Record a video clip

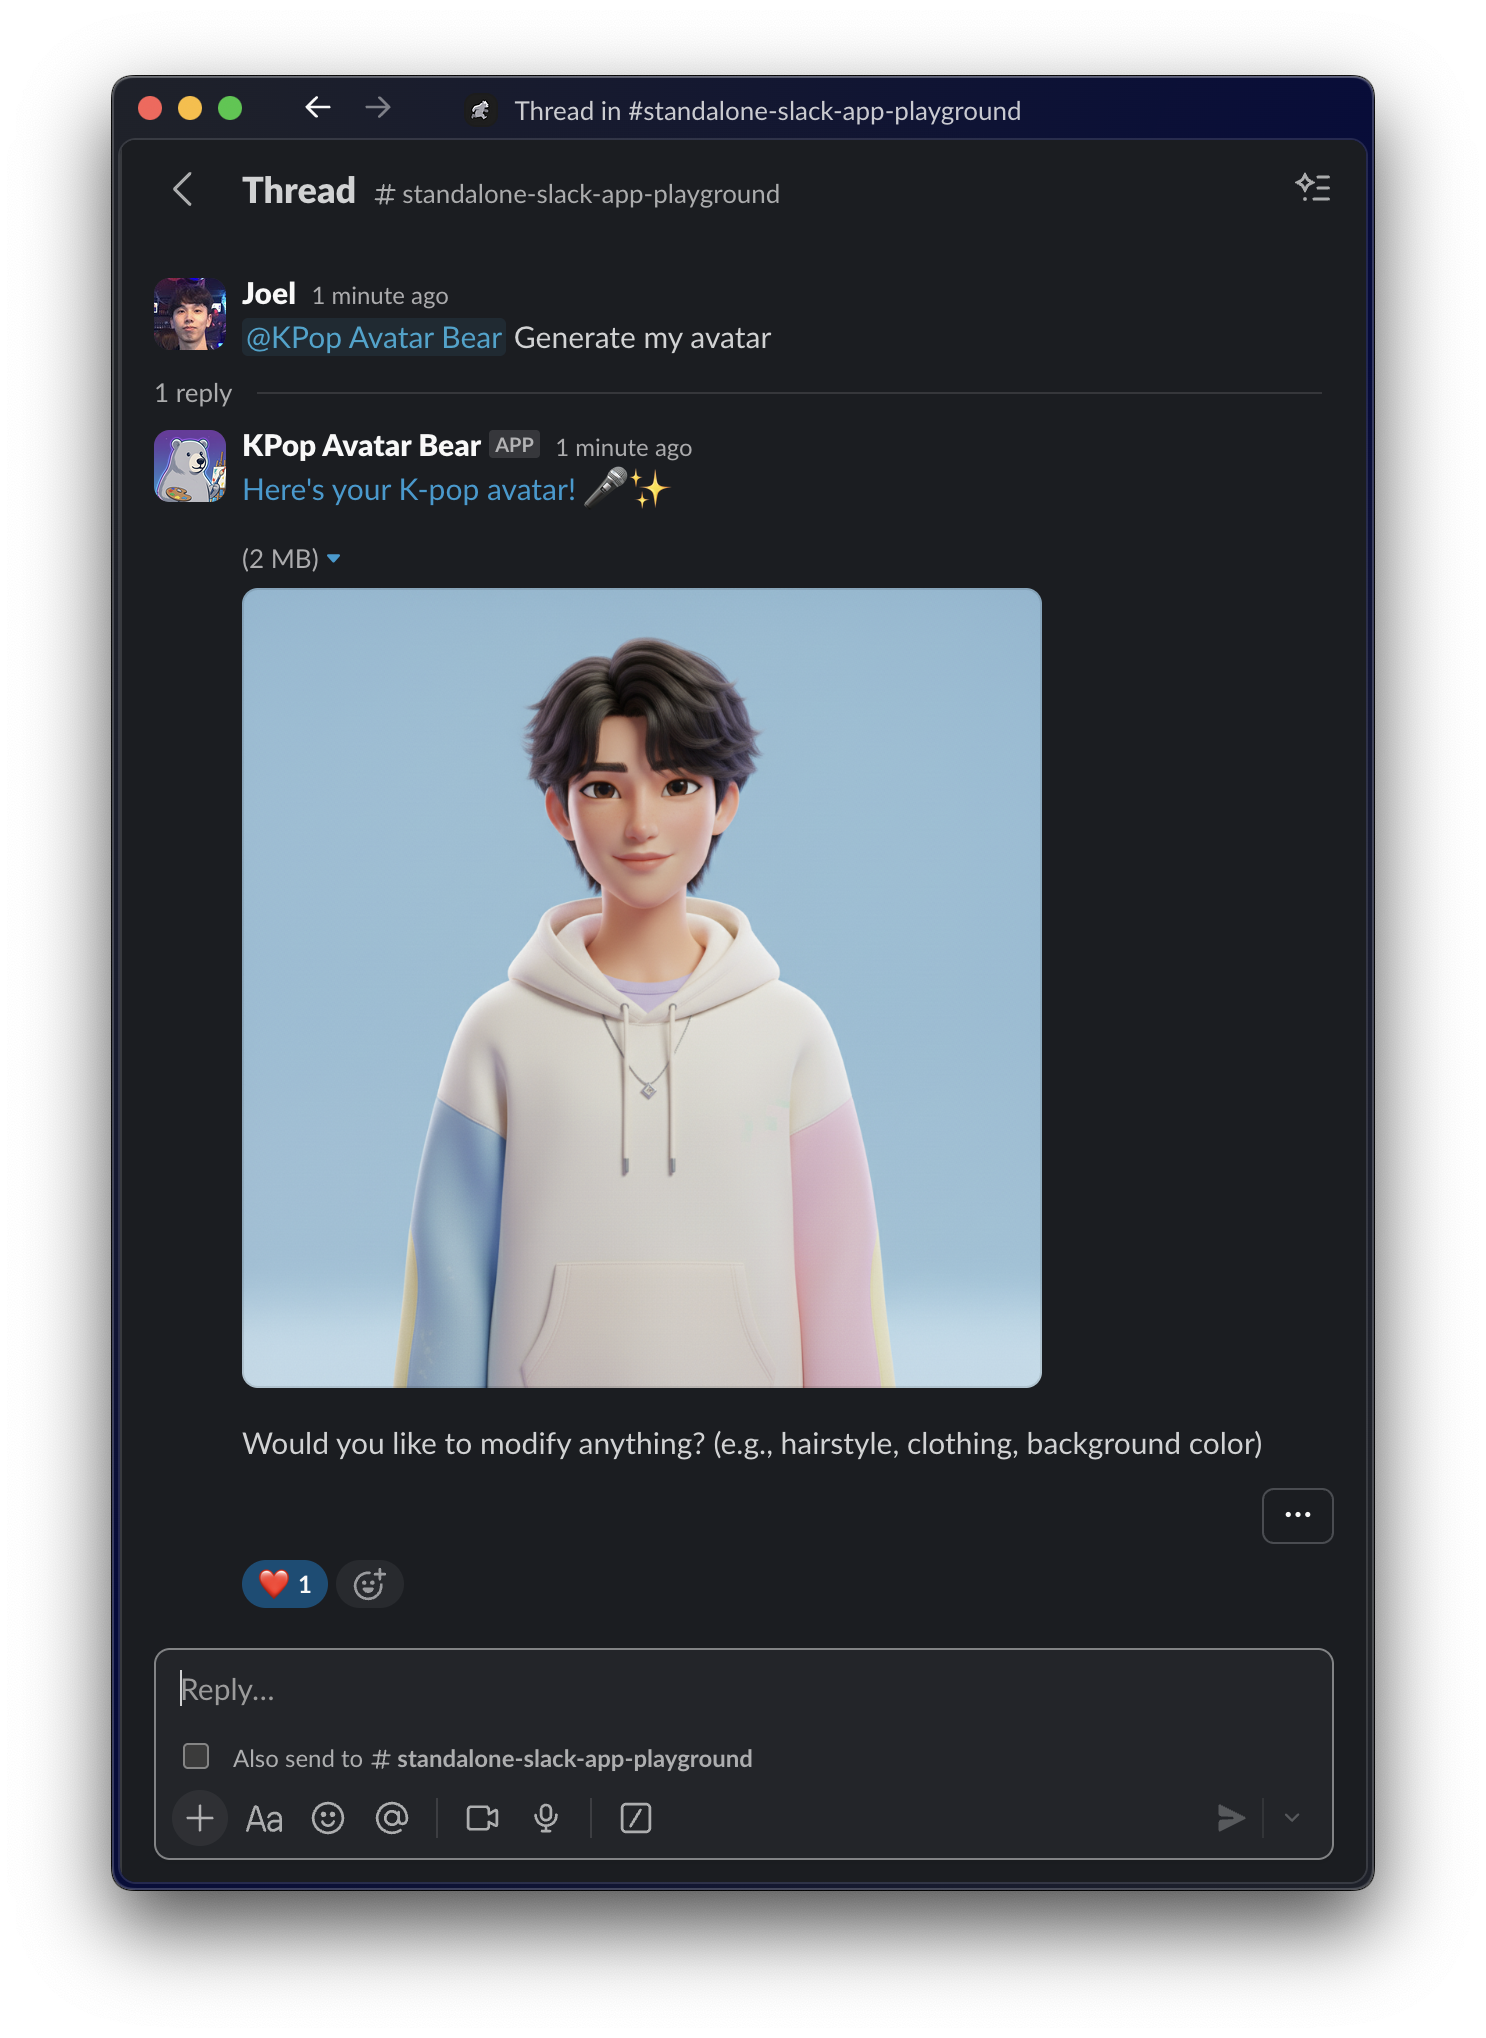(482, 1818)
